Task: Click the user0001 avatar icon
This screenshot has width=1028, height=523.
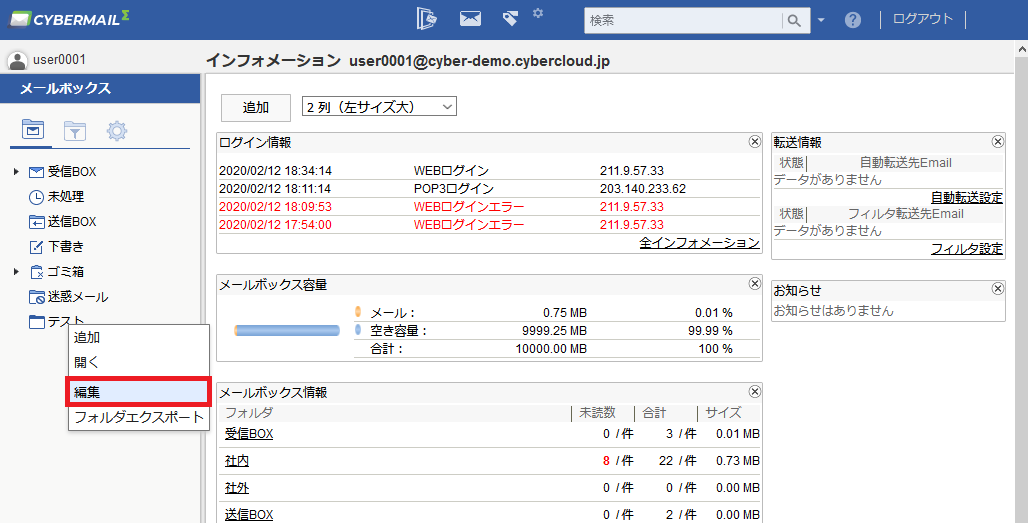Action: coord(16,60)
